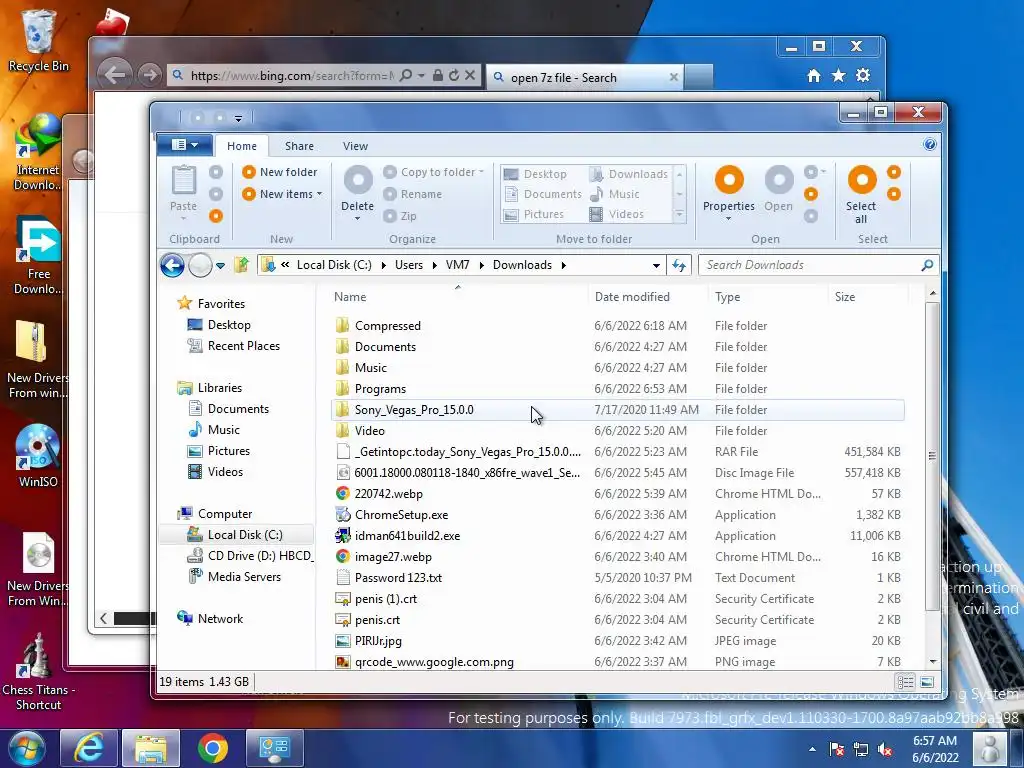
Task: Click the Paste clipboard icon
Action: pyautogui.click(x=184, y=180)
